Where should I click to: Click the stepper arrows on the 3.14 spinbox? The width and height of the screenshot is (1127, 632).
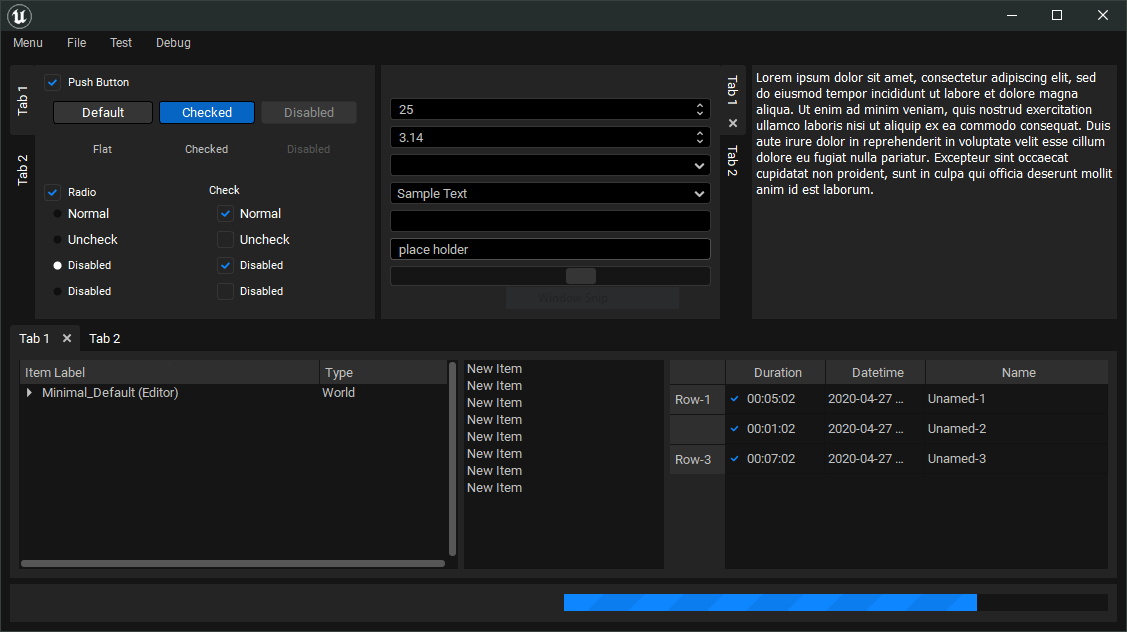pos(699,137)
